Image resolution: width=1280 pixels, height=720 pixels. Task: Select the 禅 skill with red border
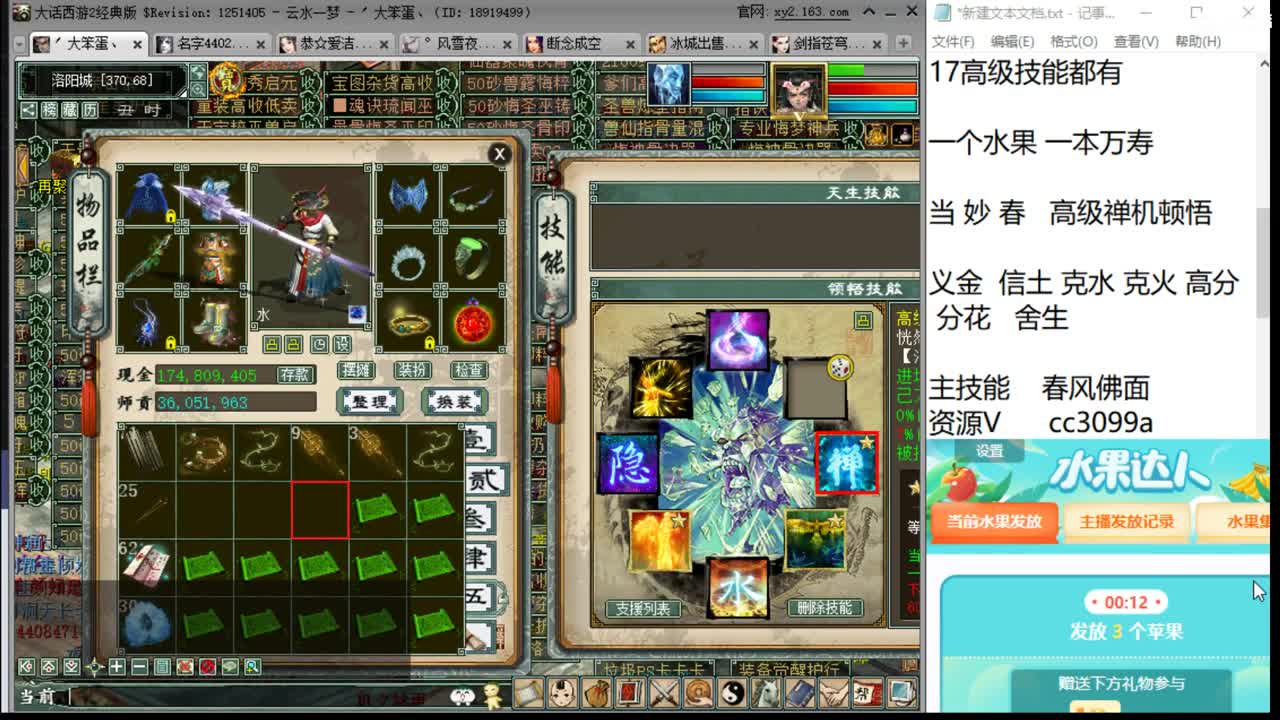(847, 464)
